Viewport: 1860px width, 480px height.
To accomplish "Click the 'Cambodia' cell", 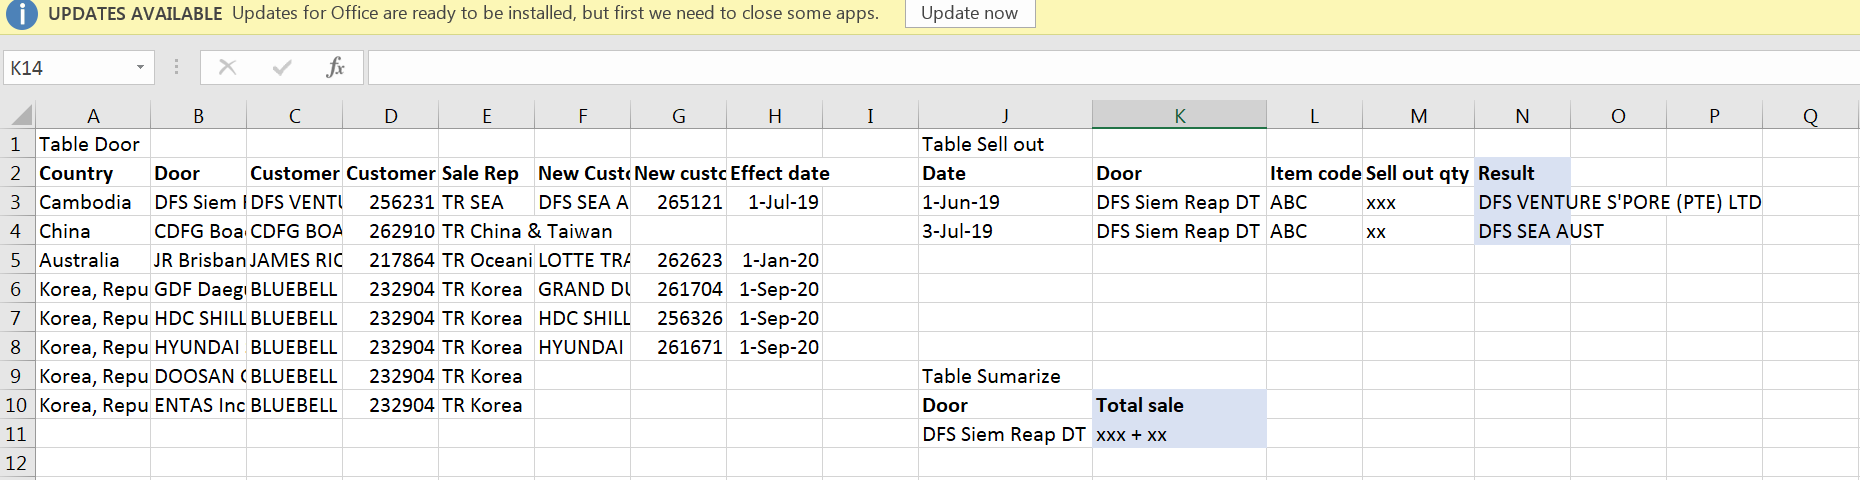I will pyautogui.click(x=93, y=202).
